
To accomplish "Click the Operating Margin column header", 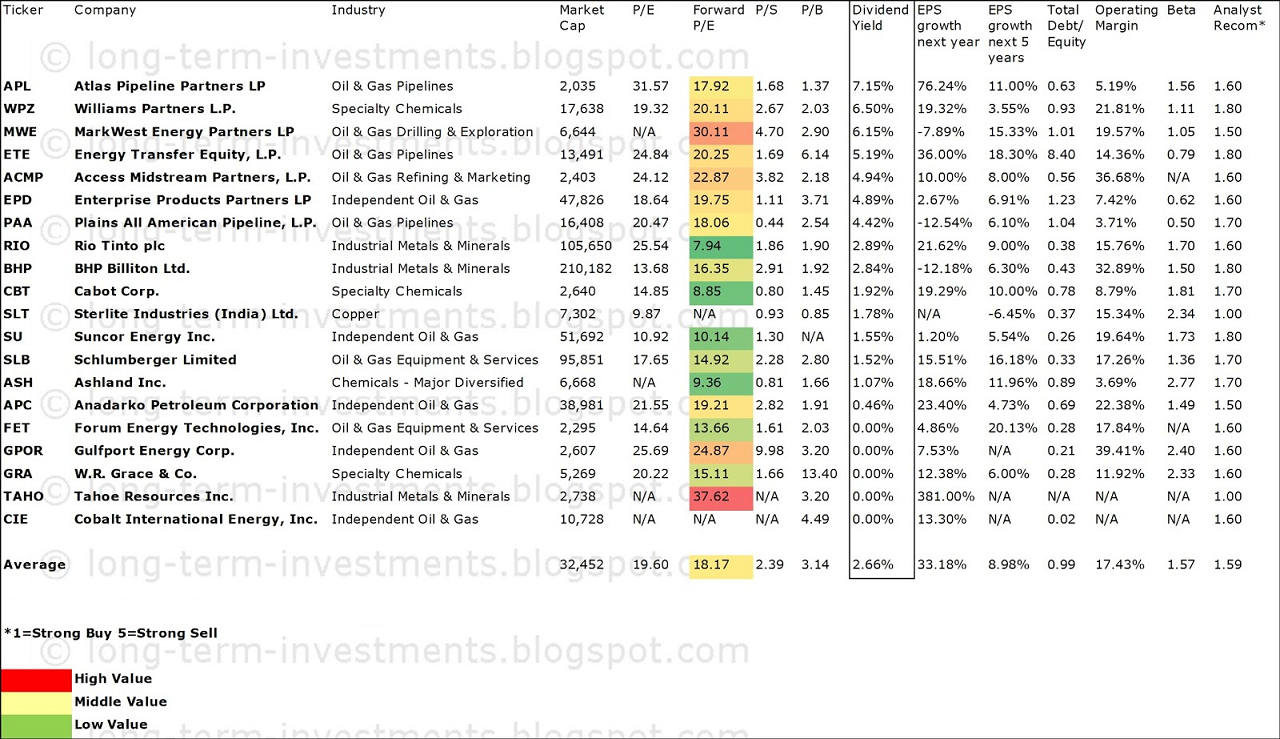I will [1127, 18].
